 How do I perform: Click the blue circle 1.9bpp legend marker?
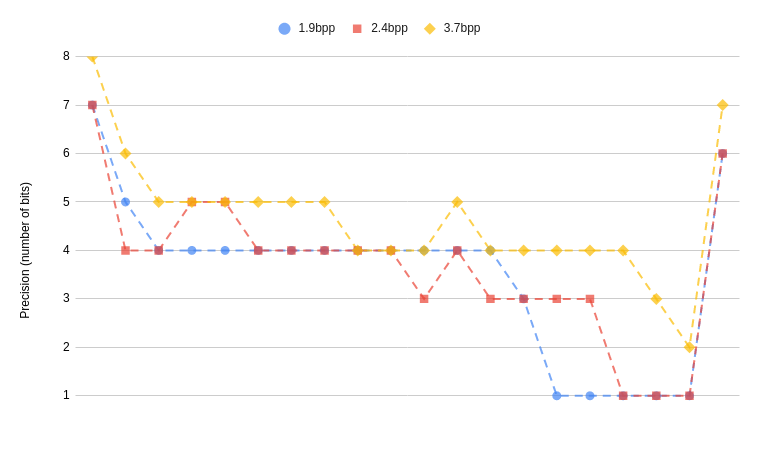coord(284,29)
